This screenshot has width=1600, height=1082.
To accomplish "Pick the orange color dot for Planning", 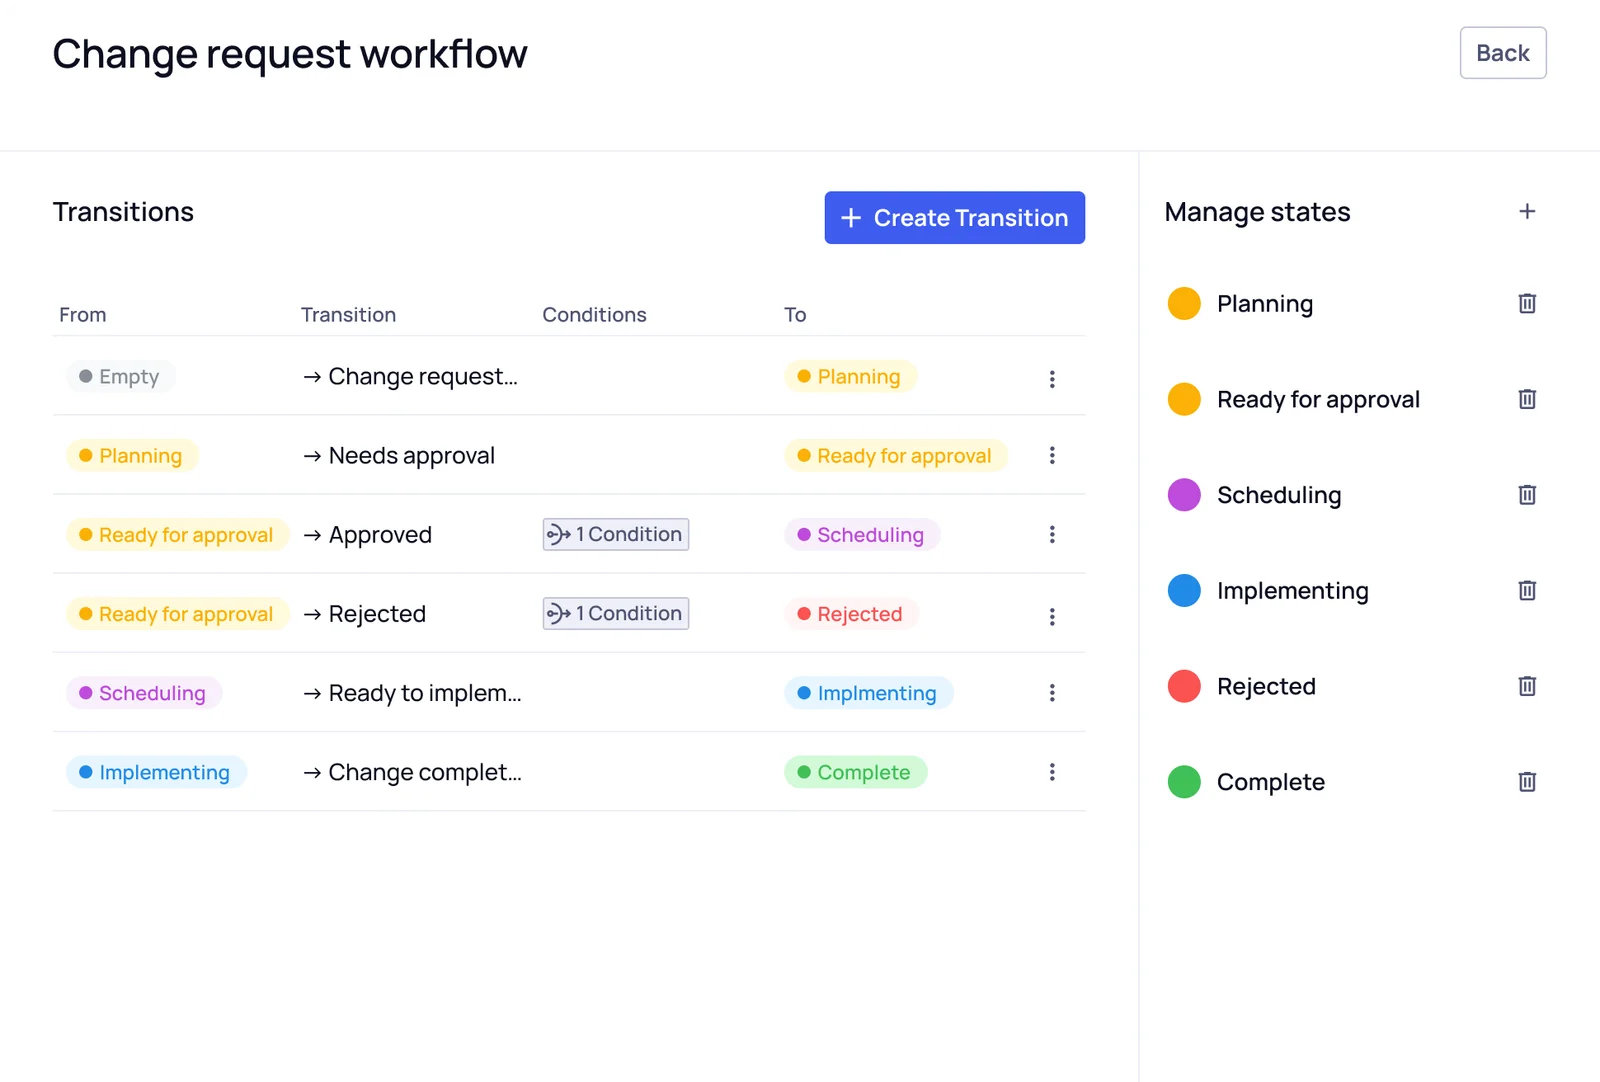I will [1184, 303].
